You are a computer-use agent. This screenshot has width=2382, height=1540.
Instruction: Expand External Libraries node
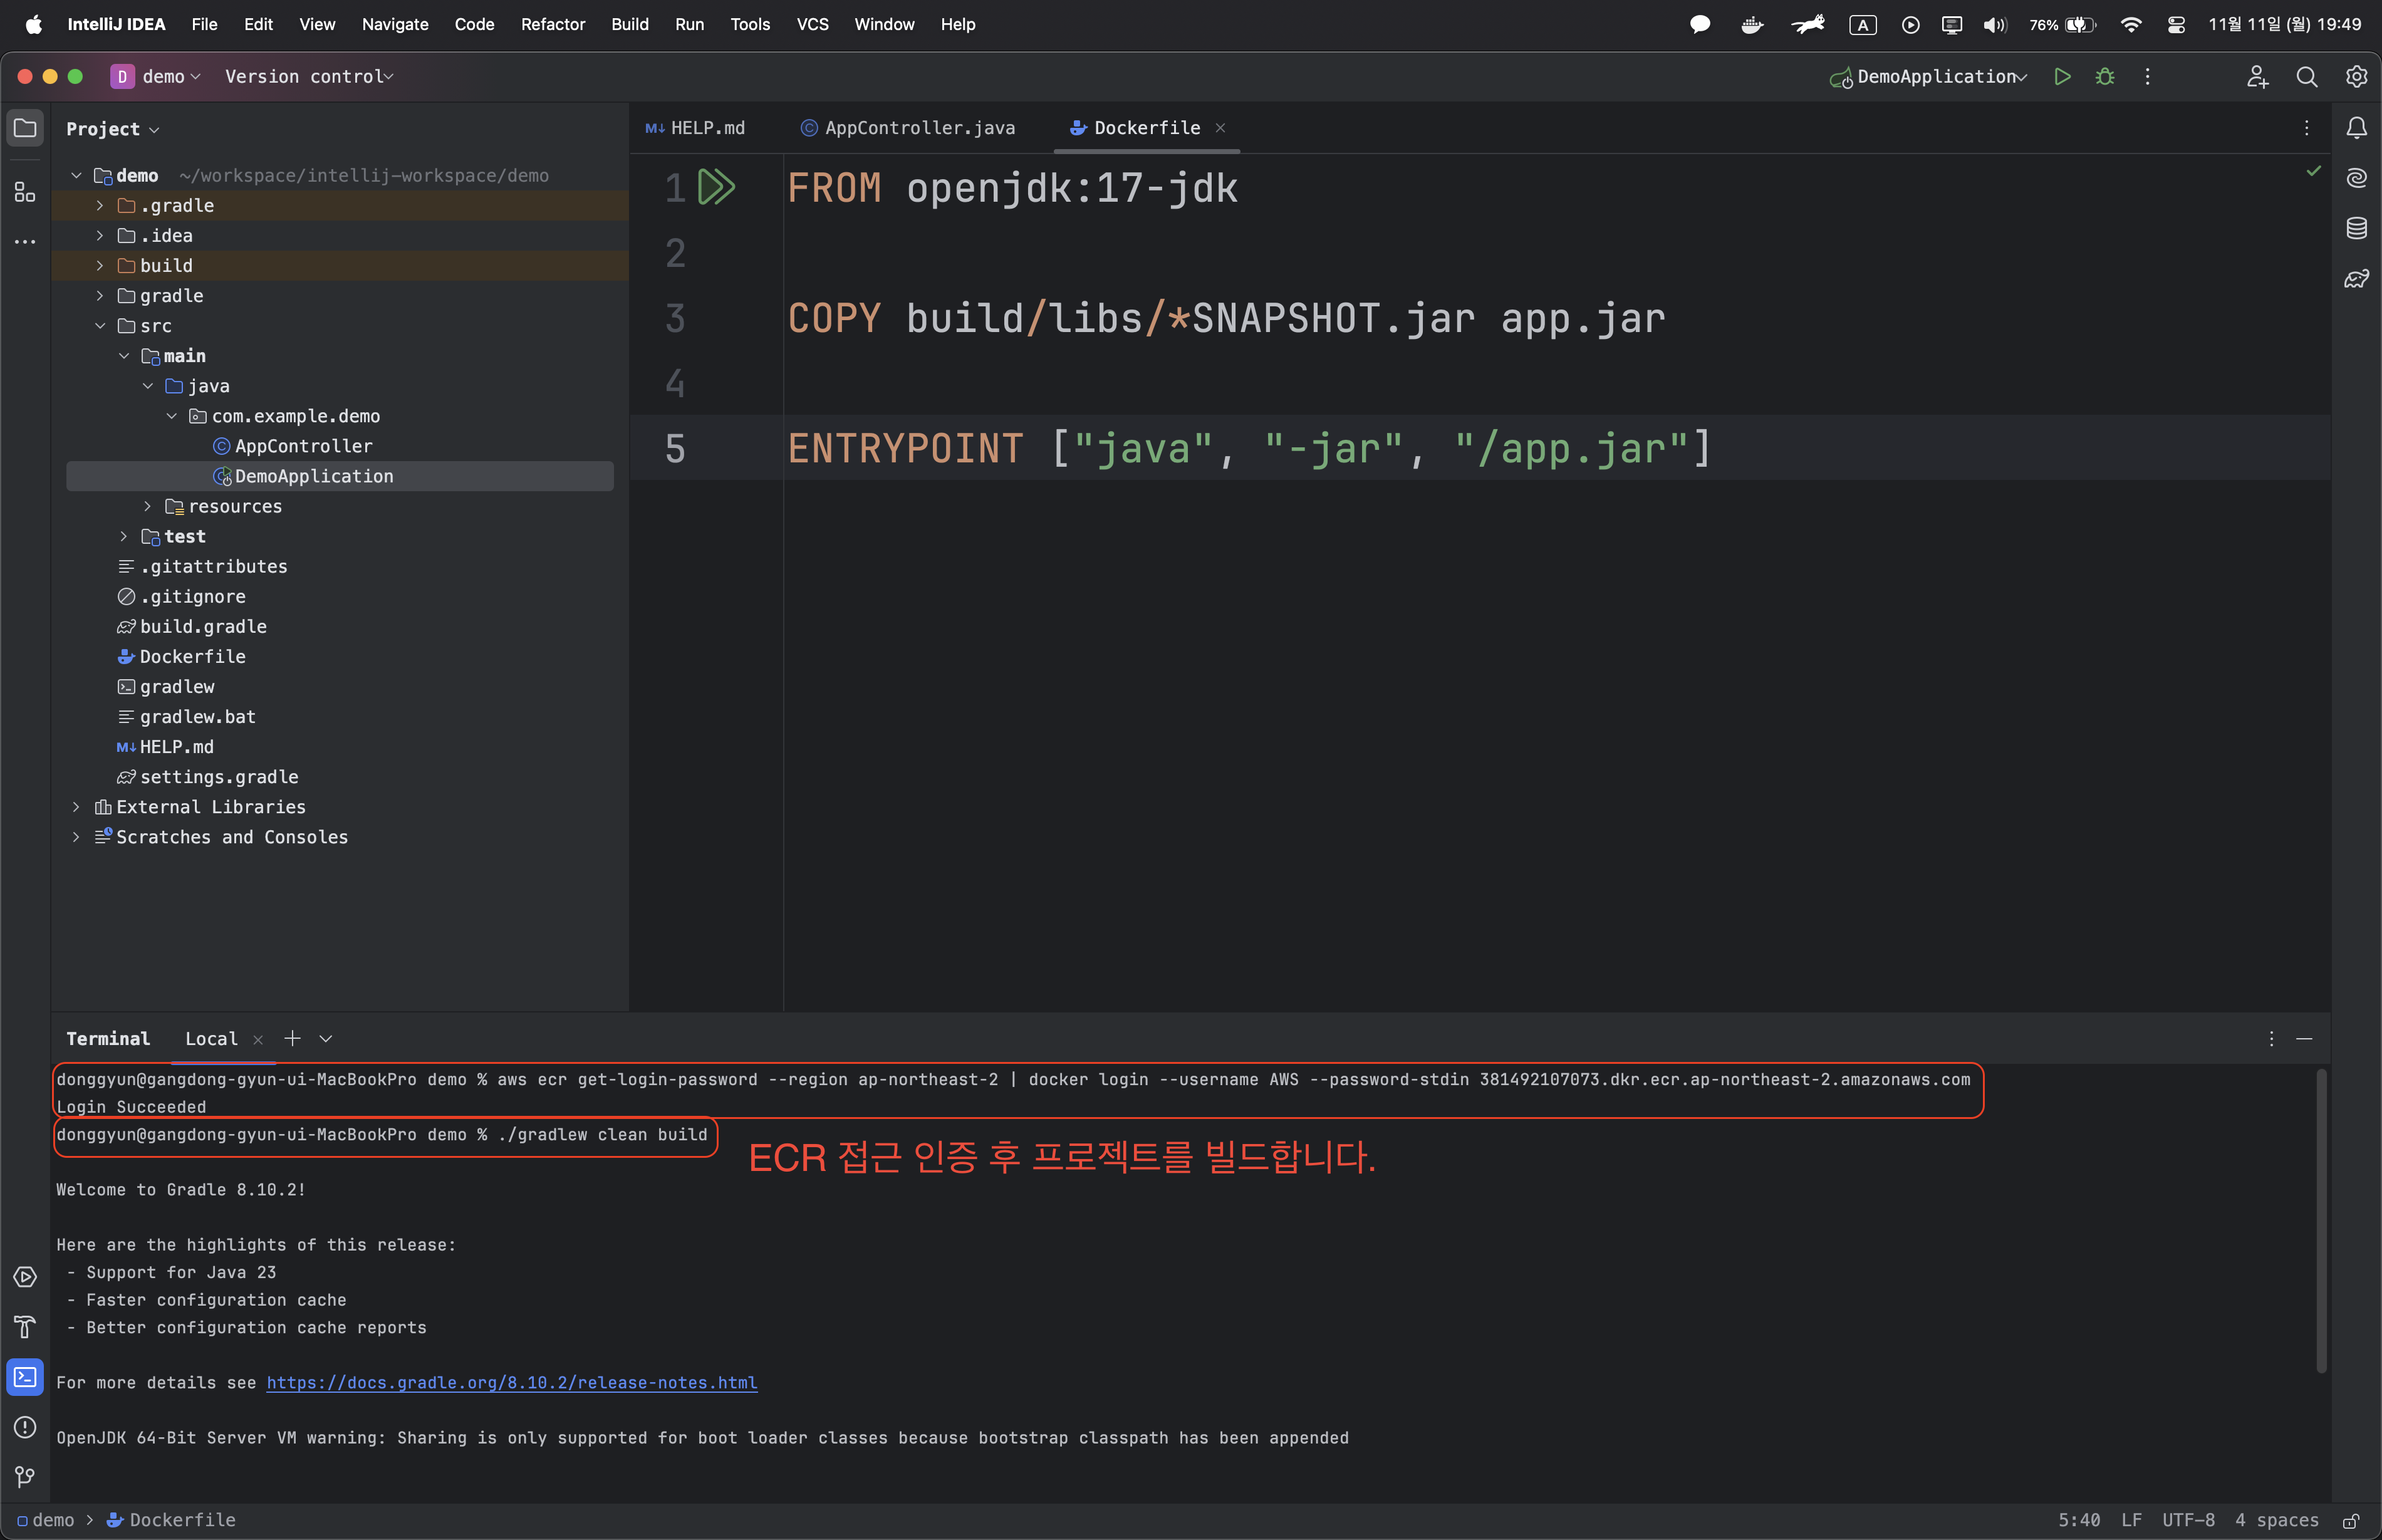76,807
